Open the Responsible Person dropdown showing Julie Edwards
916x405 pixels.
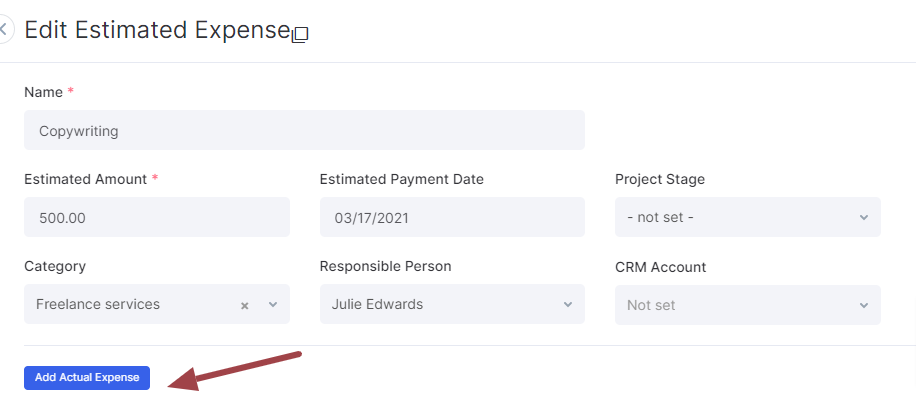coord(452,304)
